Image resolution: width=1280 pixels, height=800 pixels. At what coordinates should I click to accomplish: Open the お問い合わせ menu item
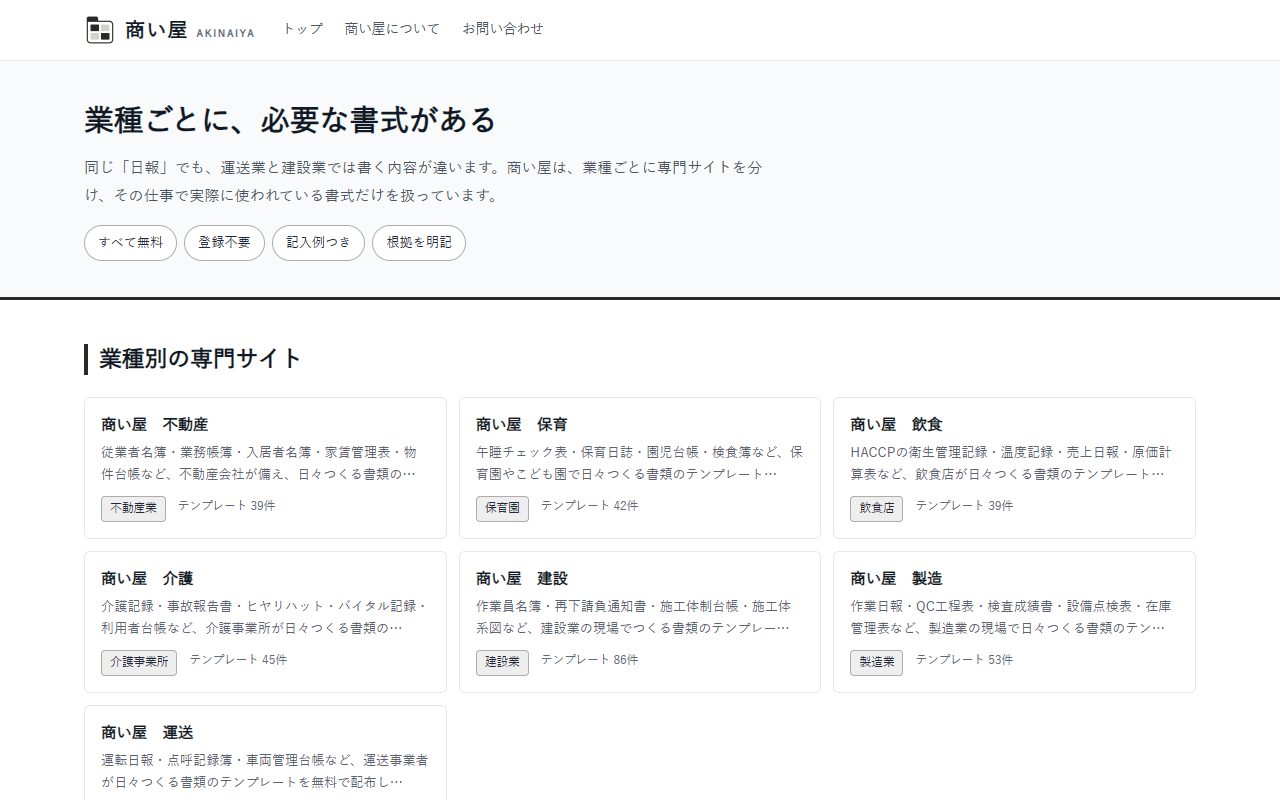pyautogui.click(x=503, y=29)
